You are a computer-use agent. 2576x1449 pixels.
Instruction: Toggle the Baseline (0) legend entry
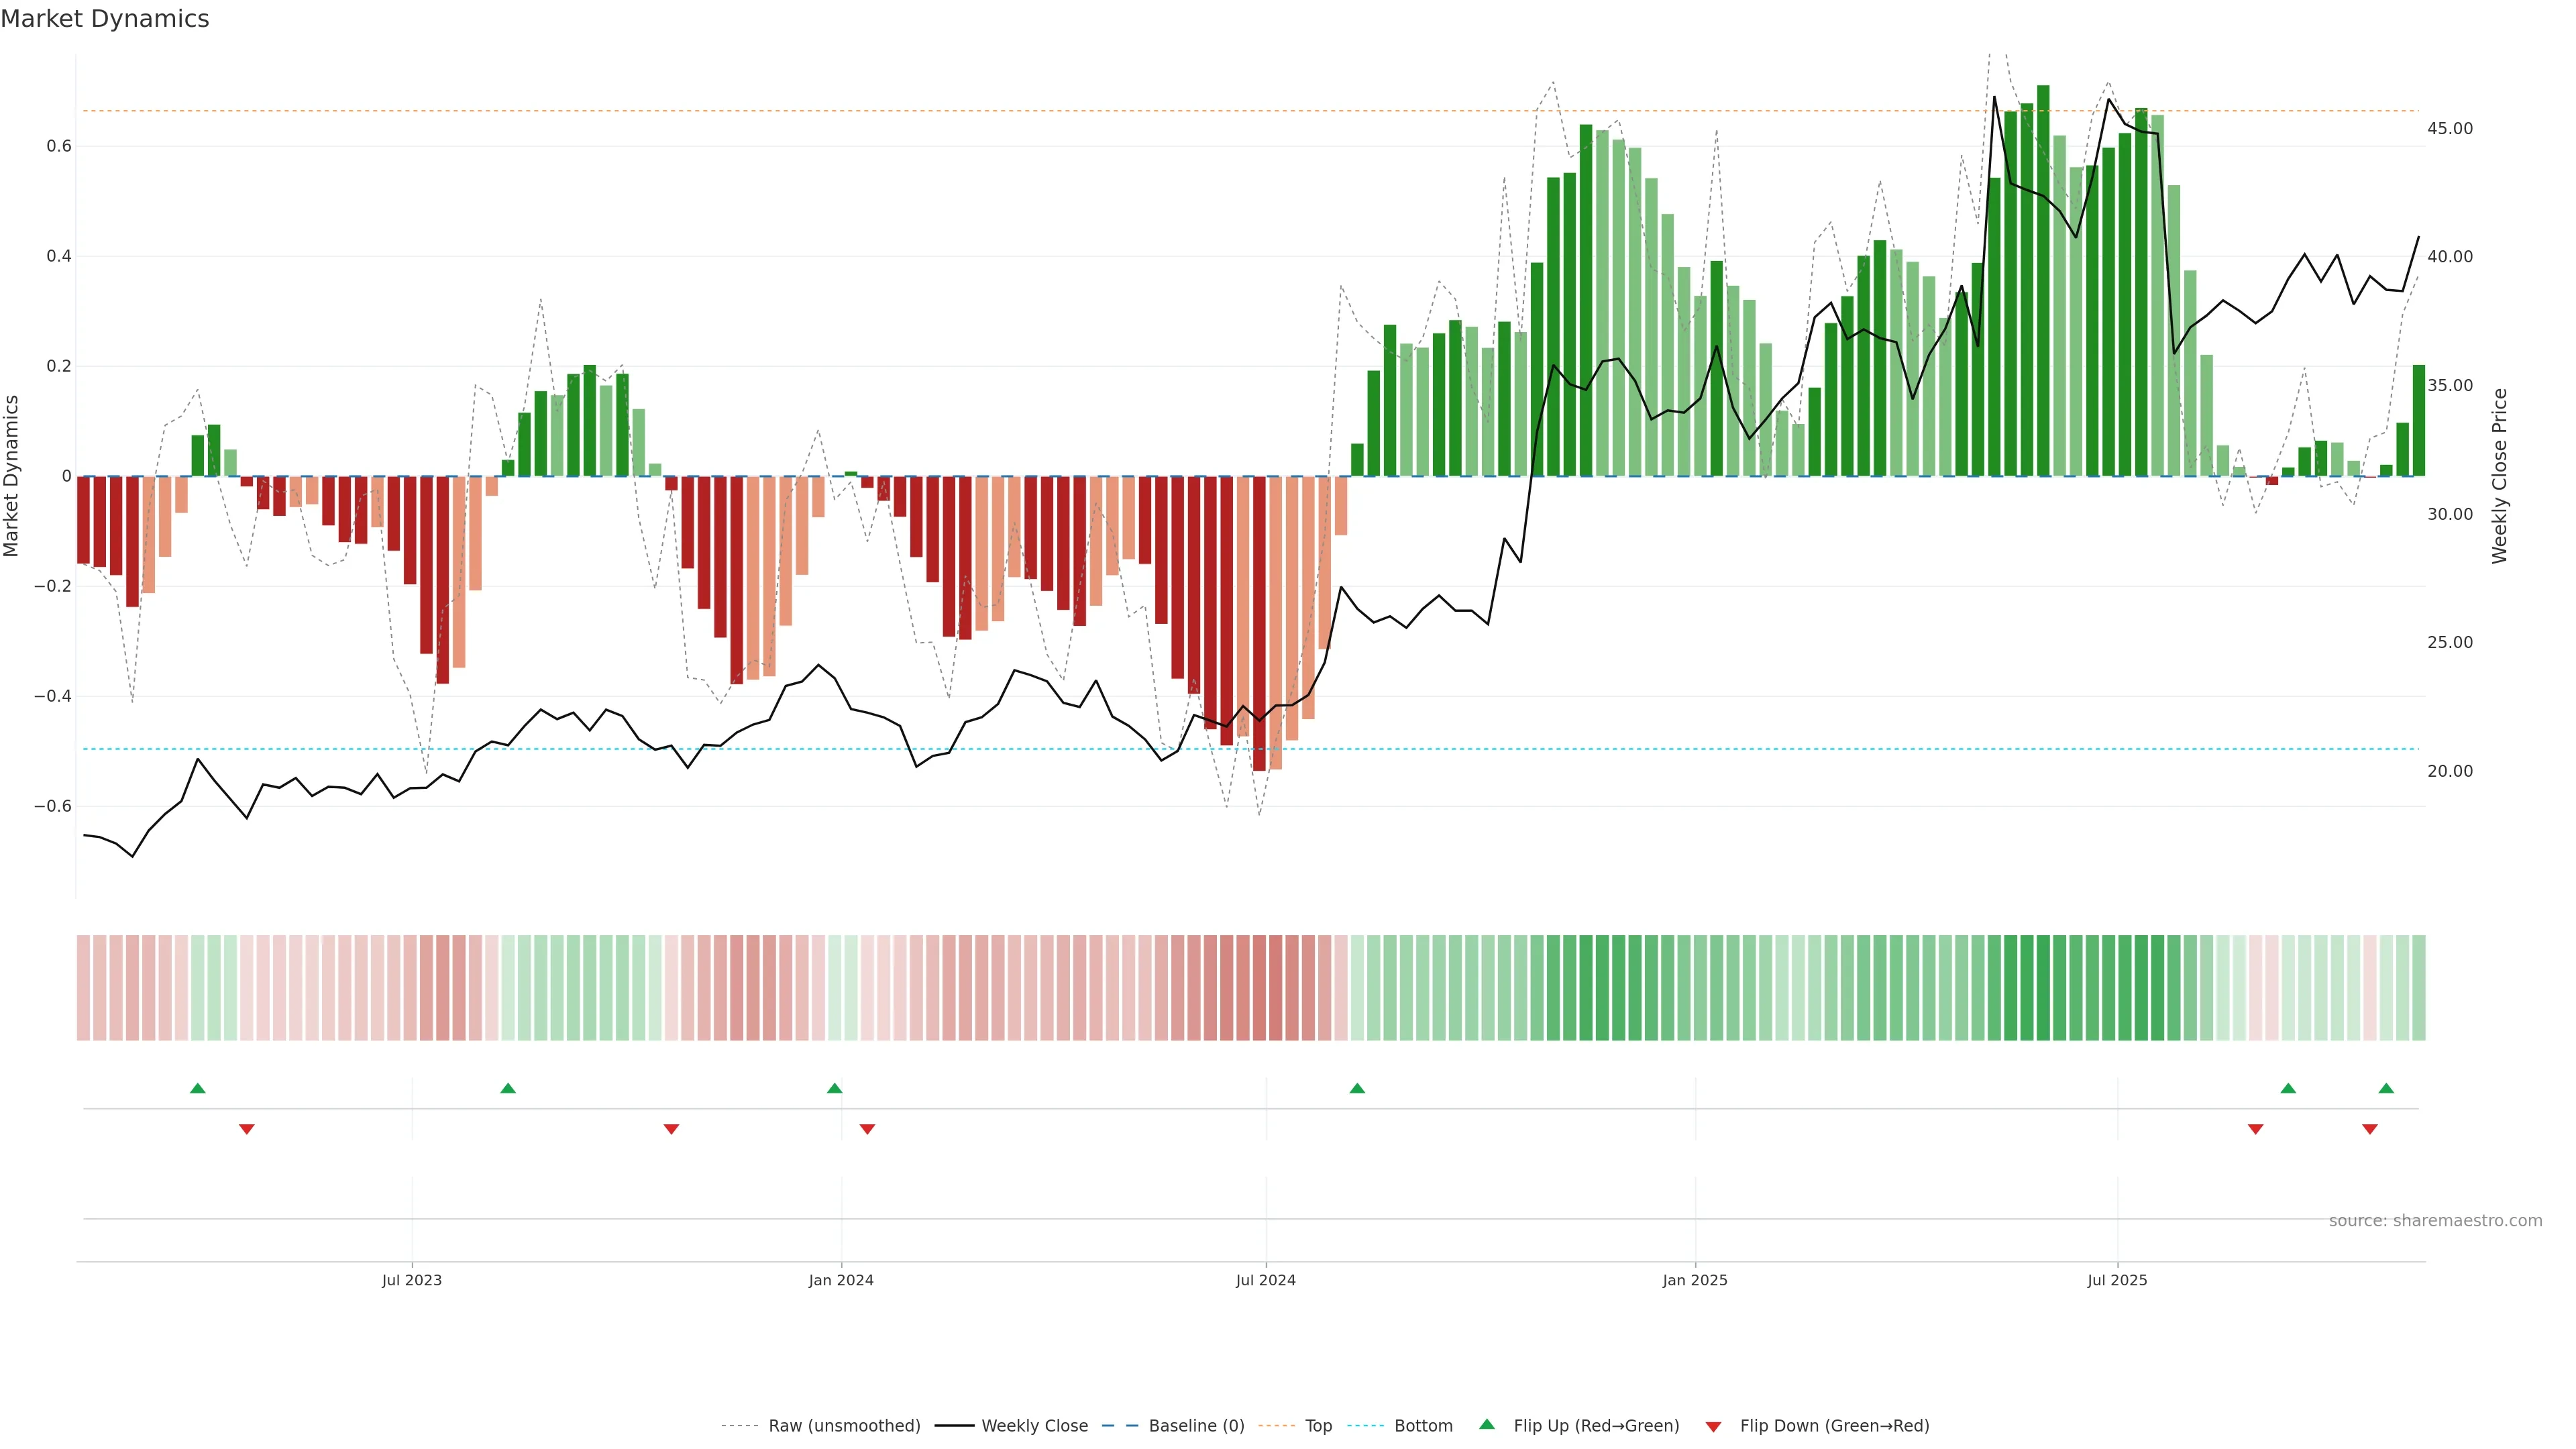pyautogui.click(x=1196, y=1426)
